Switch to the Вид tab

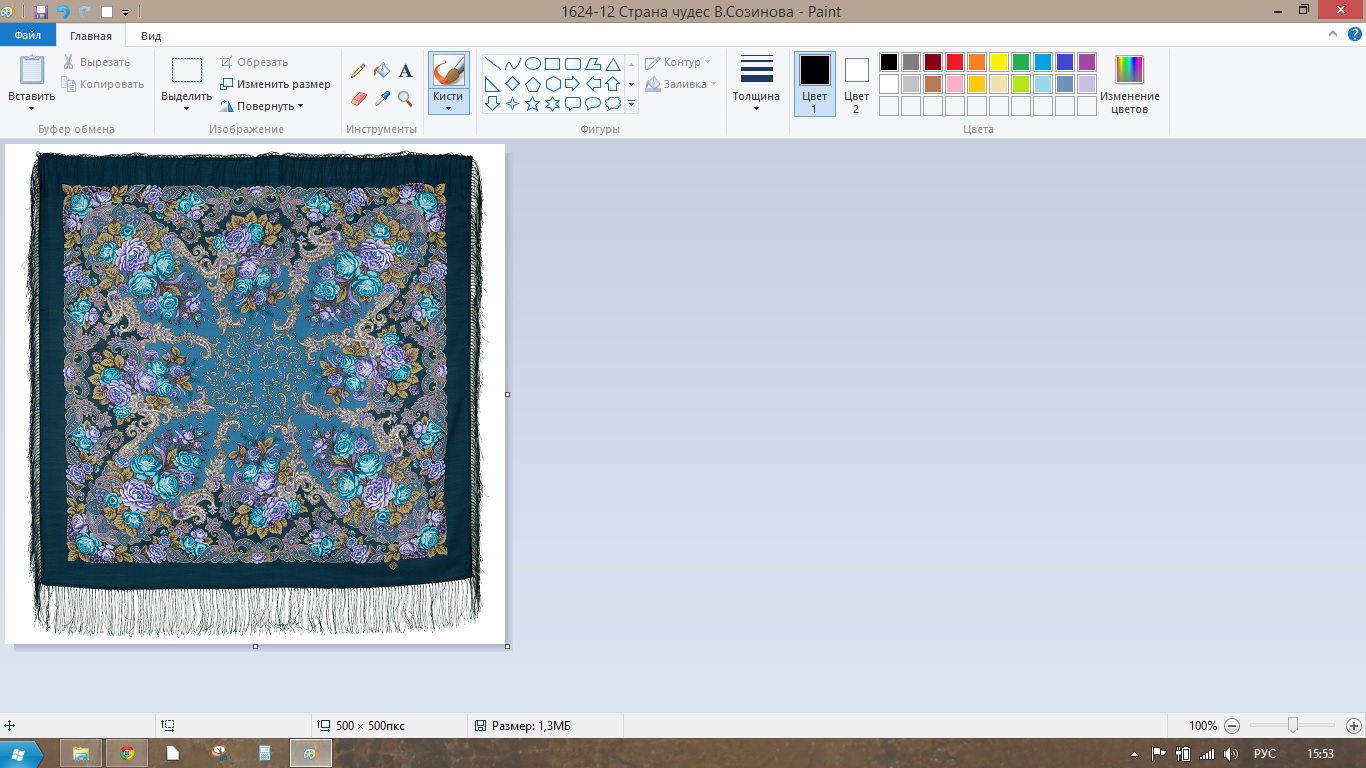point(151,36)
